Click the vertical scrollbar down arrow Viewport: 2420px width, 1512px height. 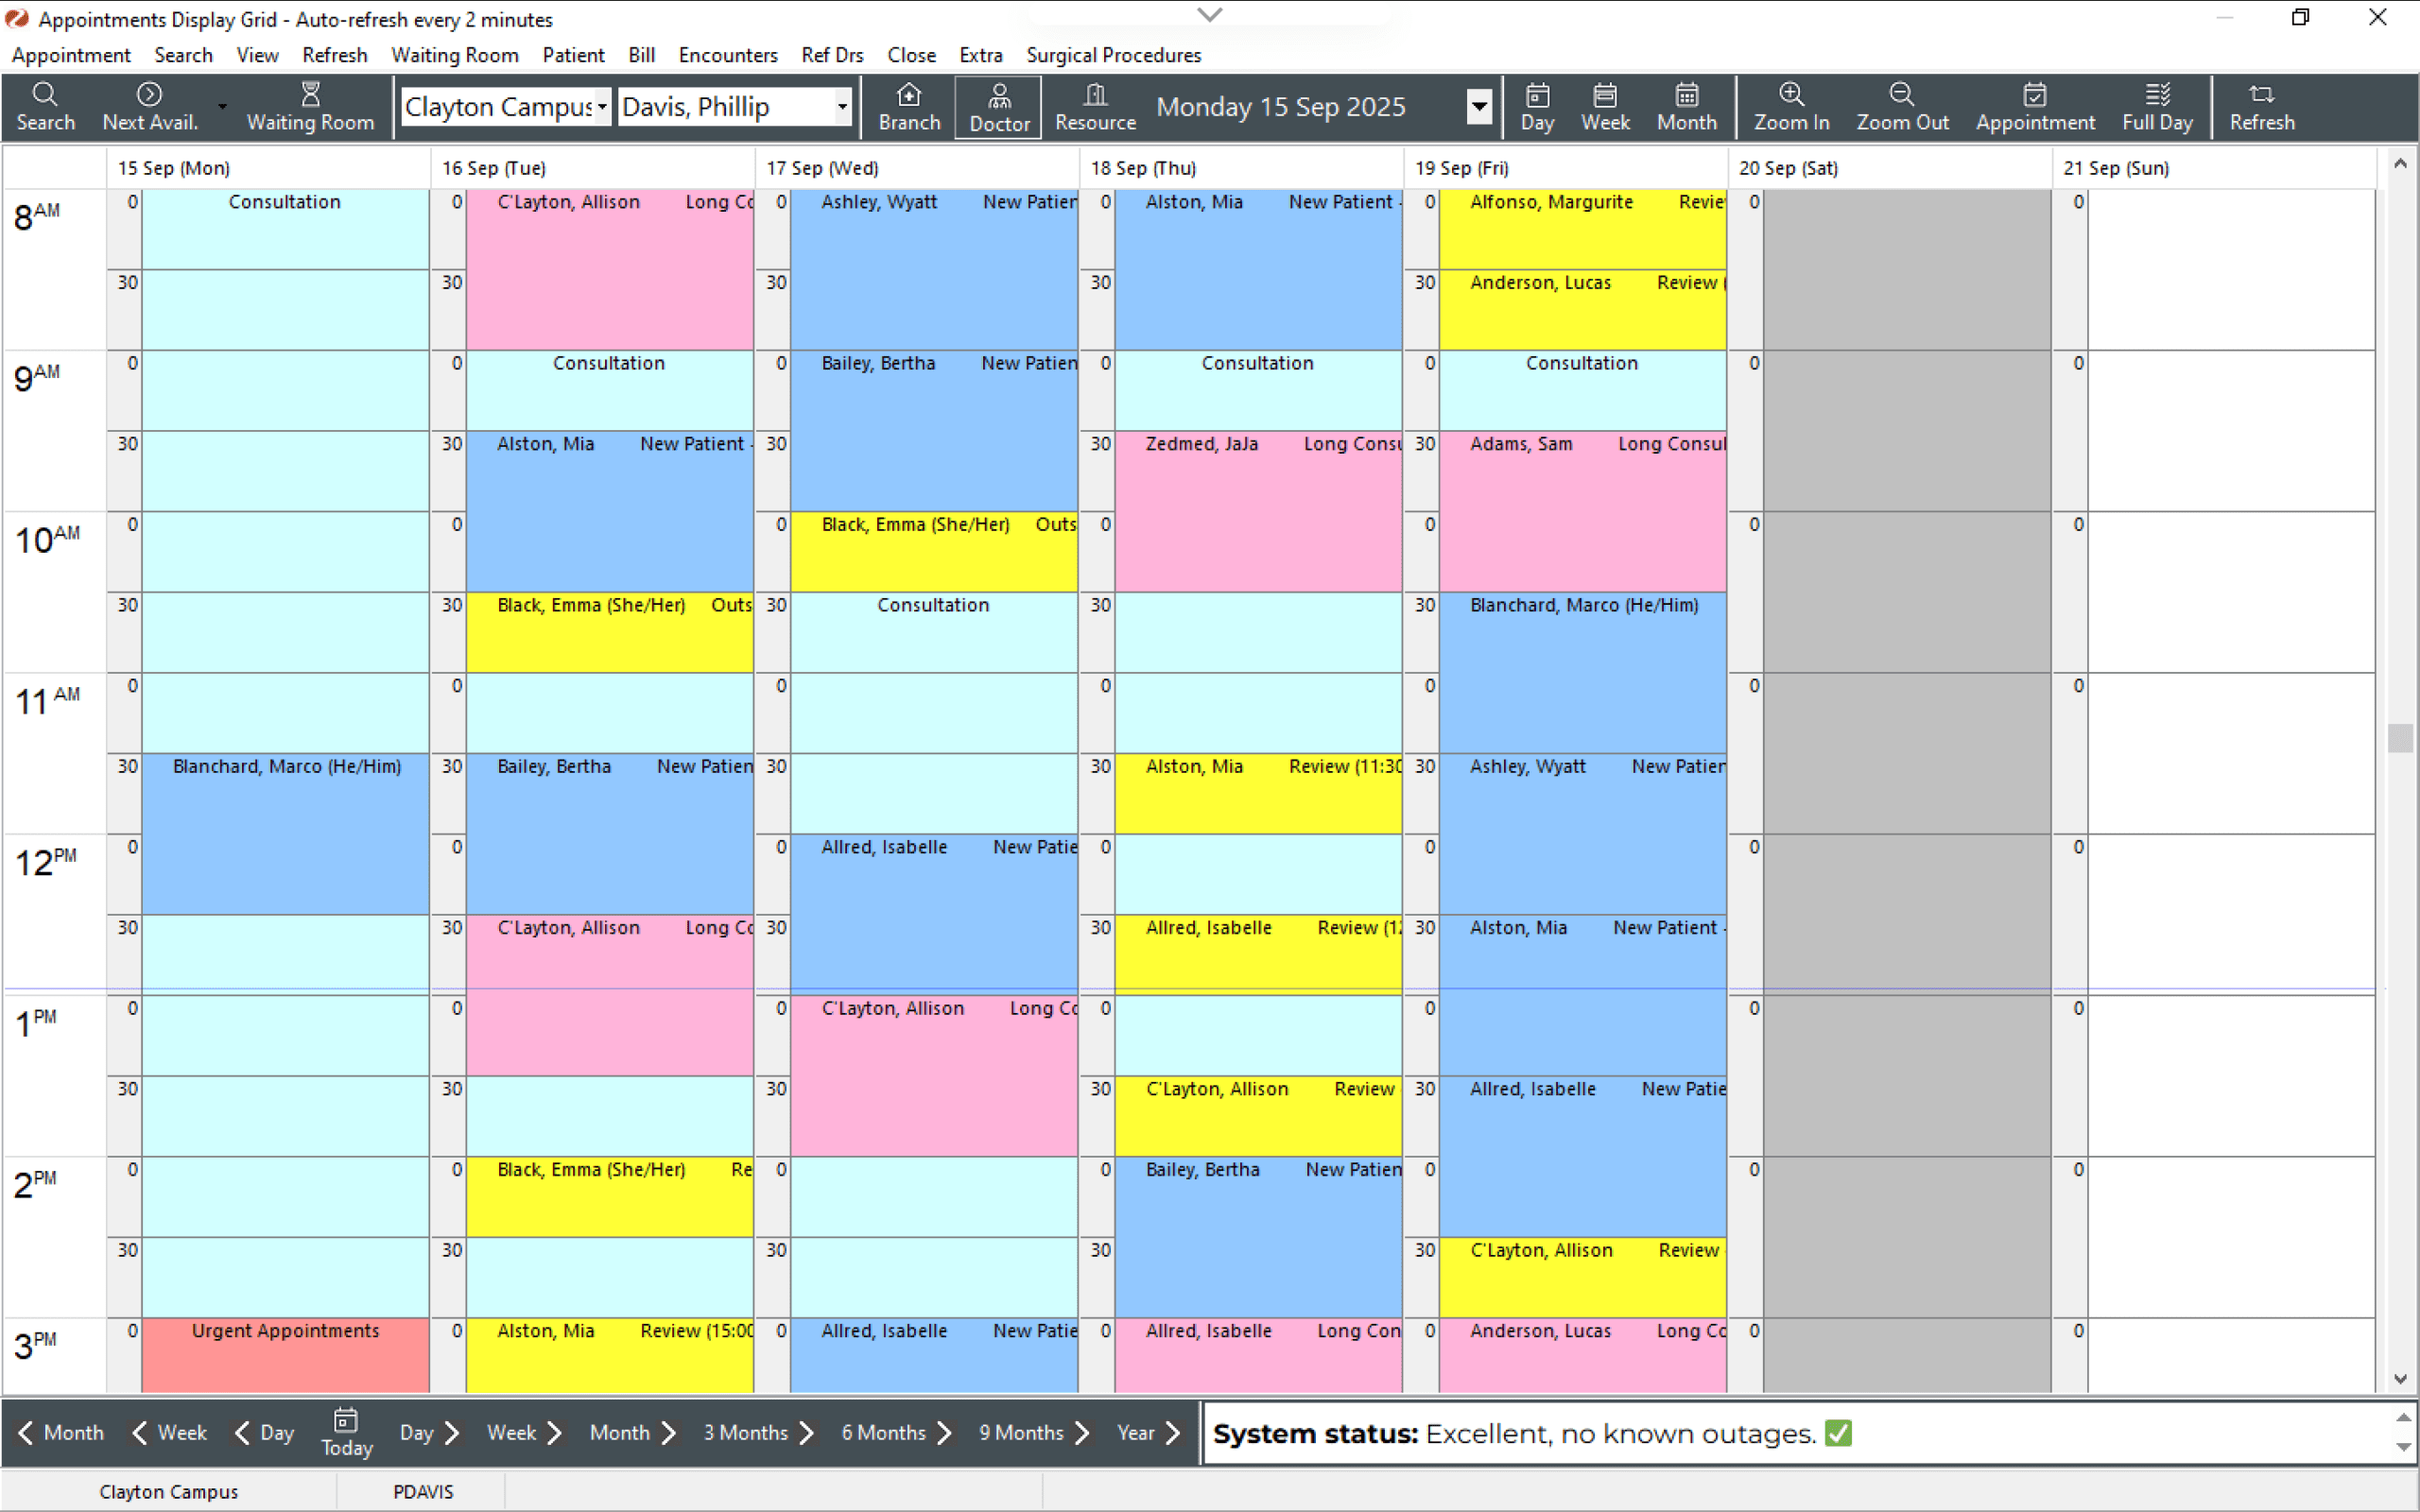pyautogui.click(x=2400, y=1378)
